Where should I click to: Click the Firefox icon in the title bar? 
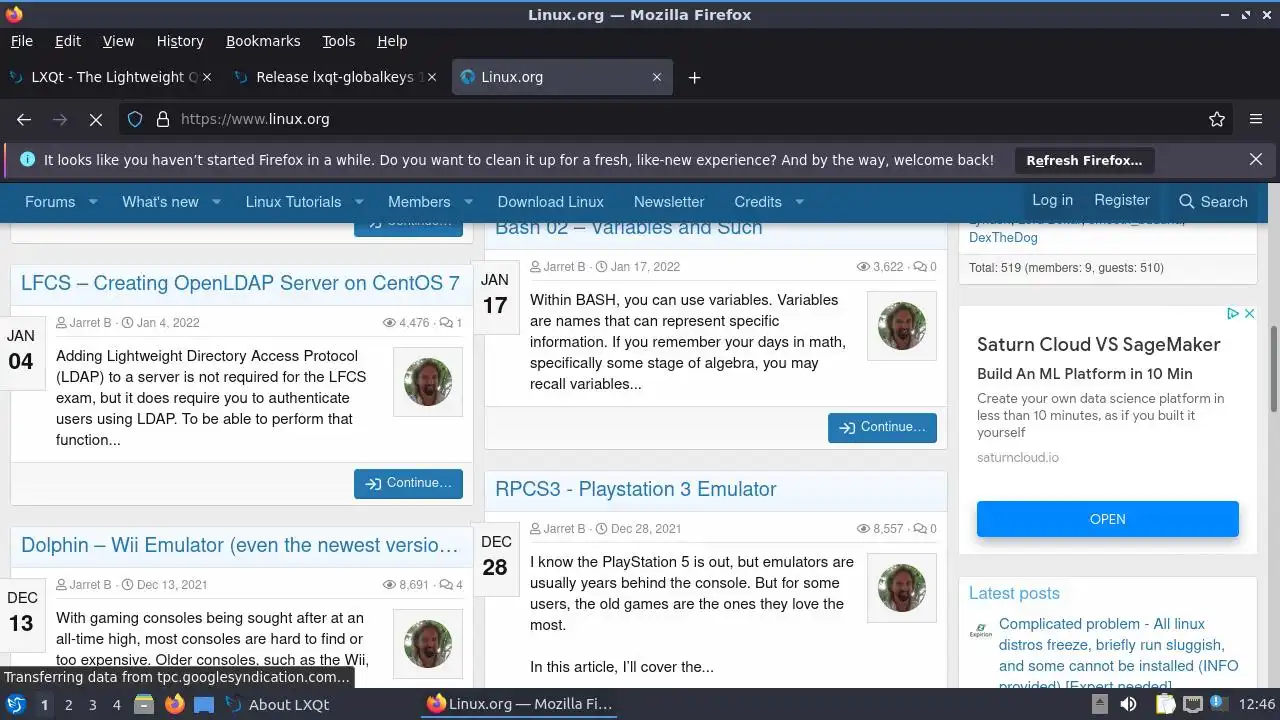tap(13, 14)
